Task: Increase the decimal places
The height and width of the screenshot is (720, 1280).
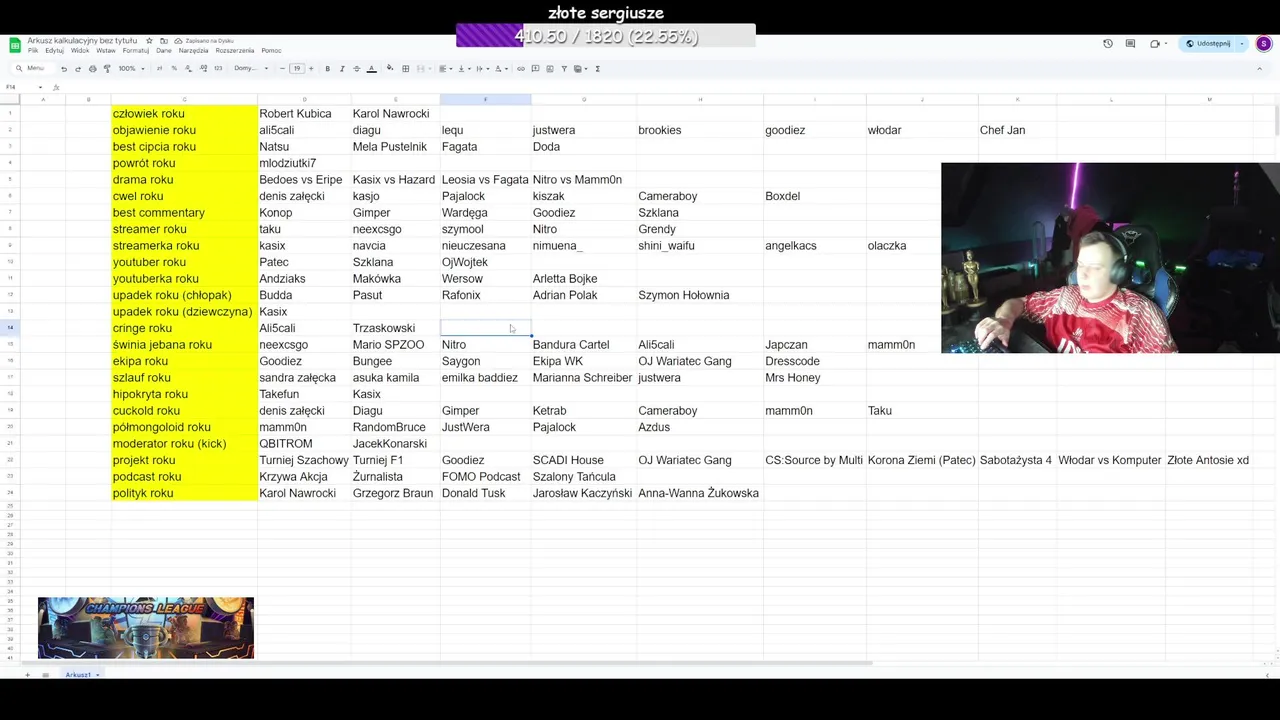Action: pos(203,68)
